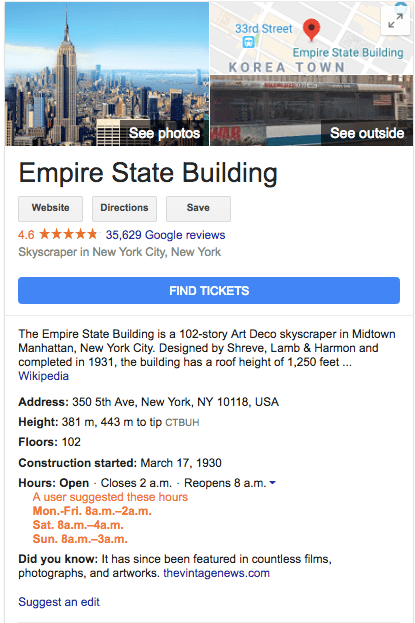Expand the hours dropdown arrow
Screen dimensions: 415x623
[x=272, y=483]
